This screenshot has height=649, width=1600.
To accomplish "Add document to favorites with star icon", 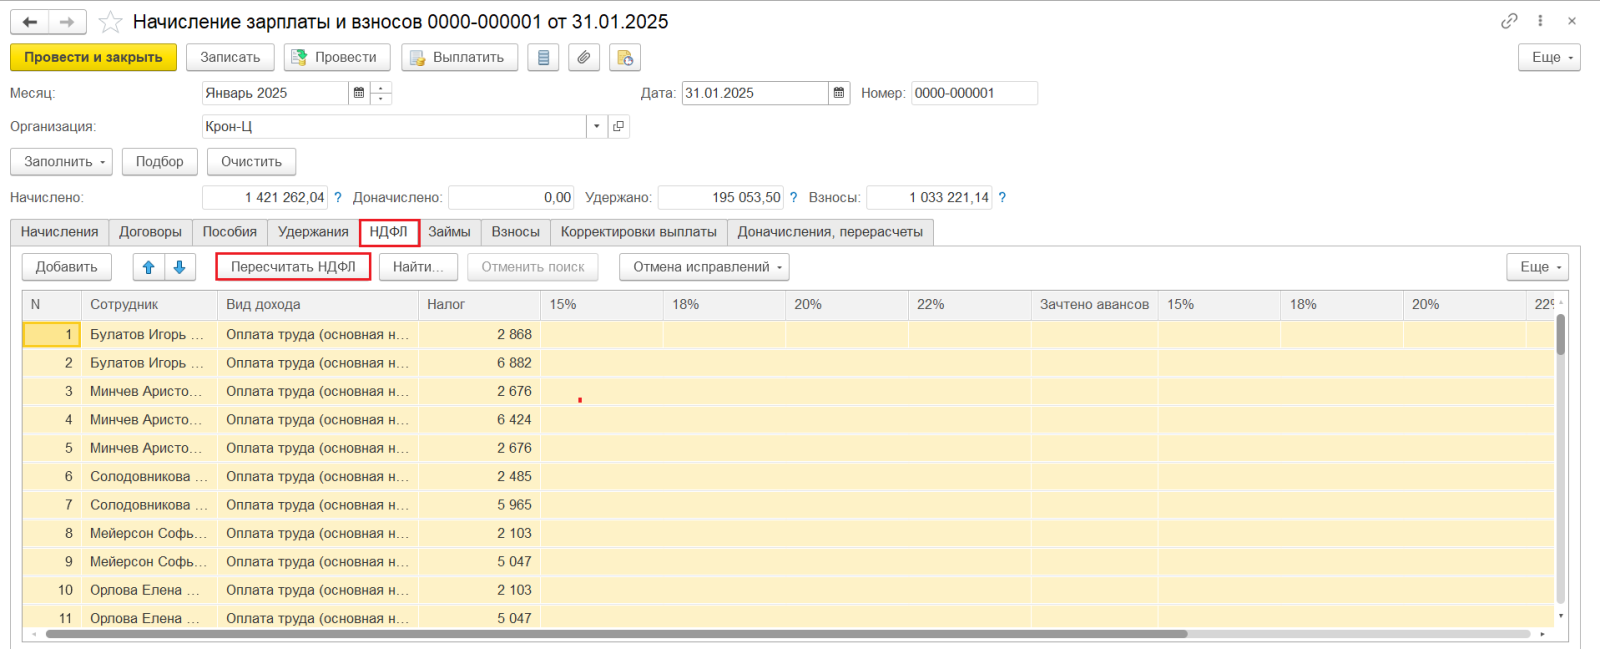I will (110, 22).
